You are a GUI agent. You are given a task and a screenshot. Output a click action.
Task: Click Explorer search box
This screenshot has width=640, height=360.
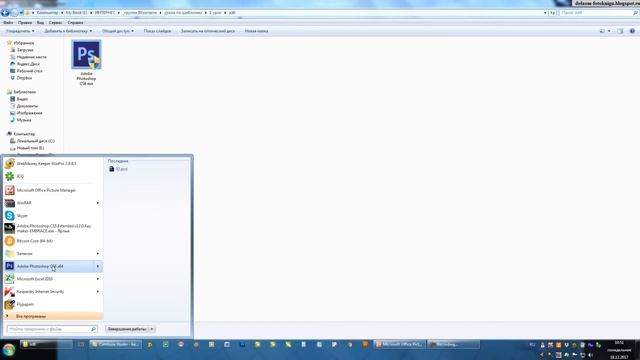coord(599,13)
